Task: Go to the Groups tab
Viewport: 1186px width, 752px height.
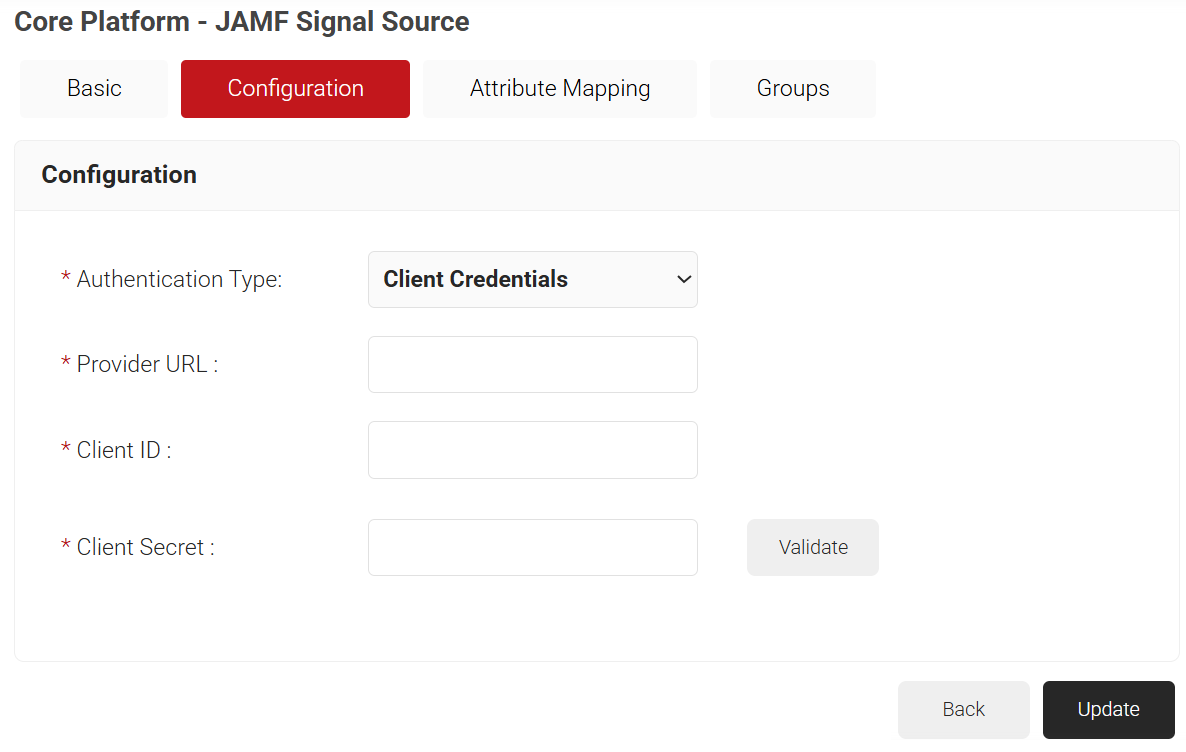Action: (x=793, y=89)
